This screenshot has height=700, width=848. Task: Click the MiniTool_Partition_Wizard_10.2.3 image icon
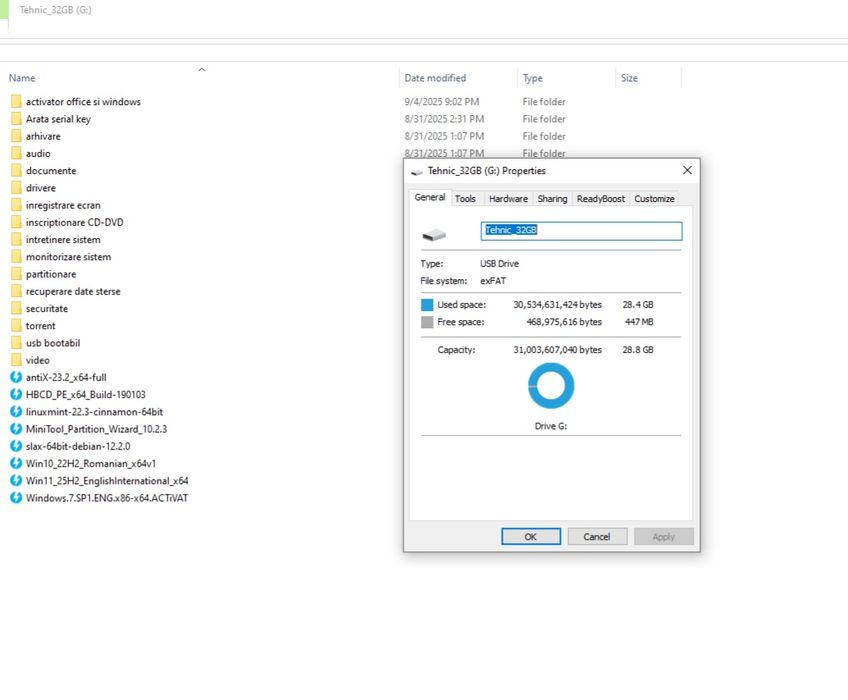click(x=16, y=429)
